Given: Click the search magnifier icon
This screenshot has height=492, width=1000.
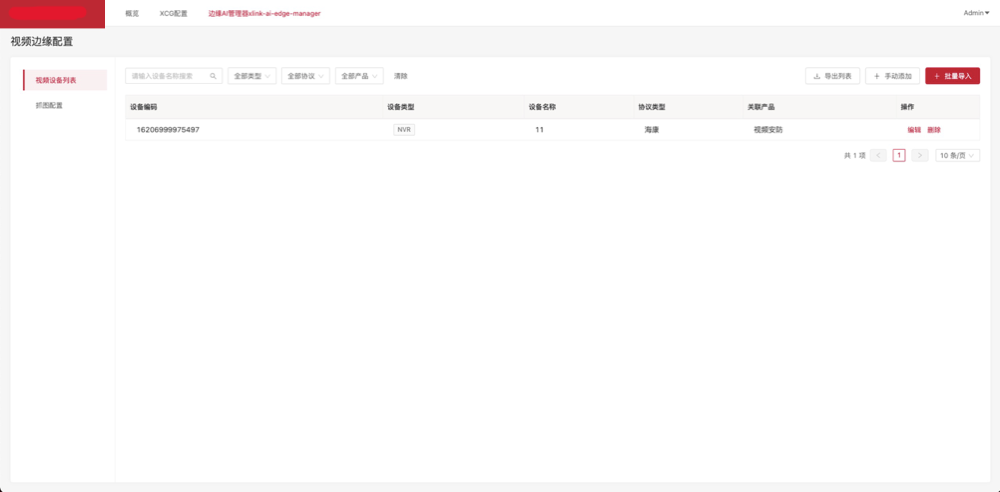Looking at the screenshot, I should click(x=213, y=76).
